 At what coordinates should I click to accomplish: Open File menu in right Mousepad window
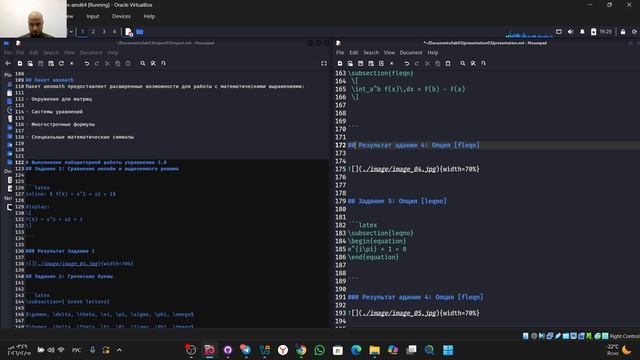pos(340,53)
